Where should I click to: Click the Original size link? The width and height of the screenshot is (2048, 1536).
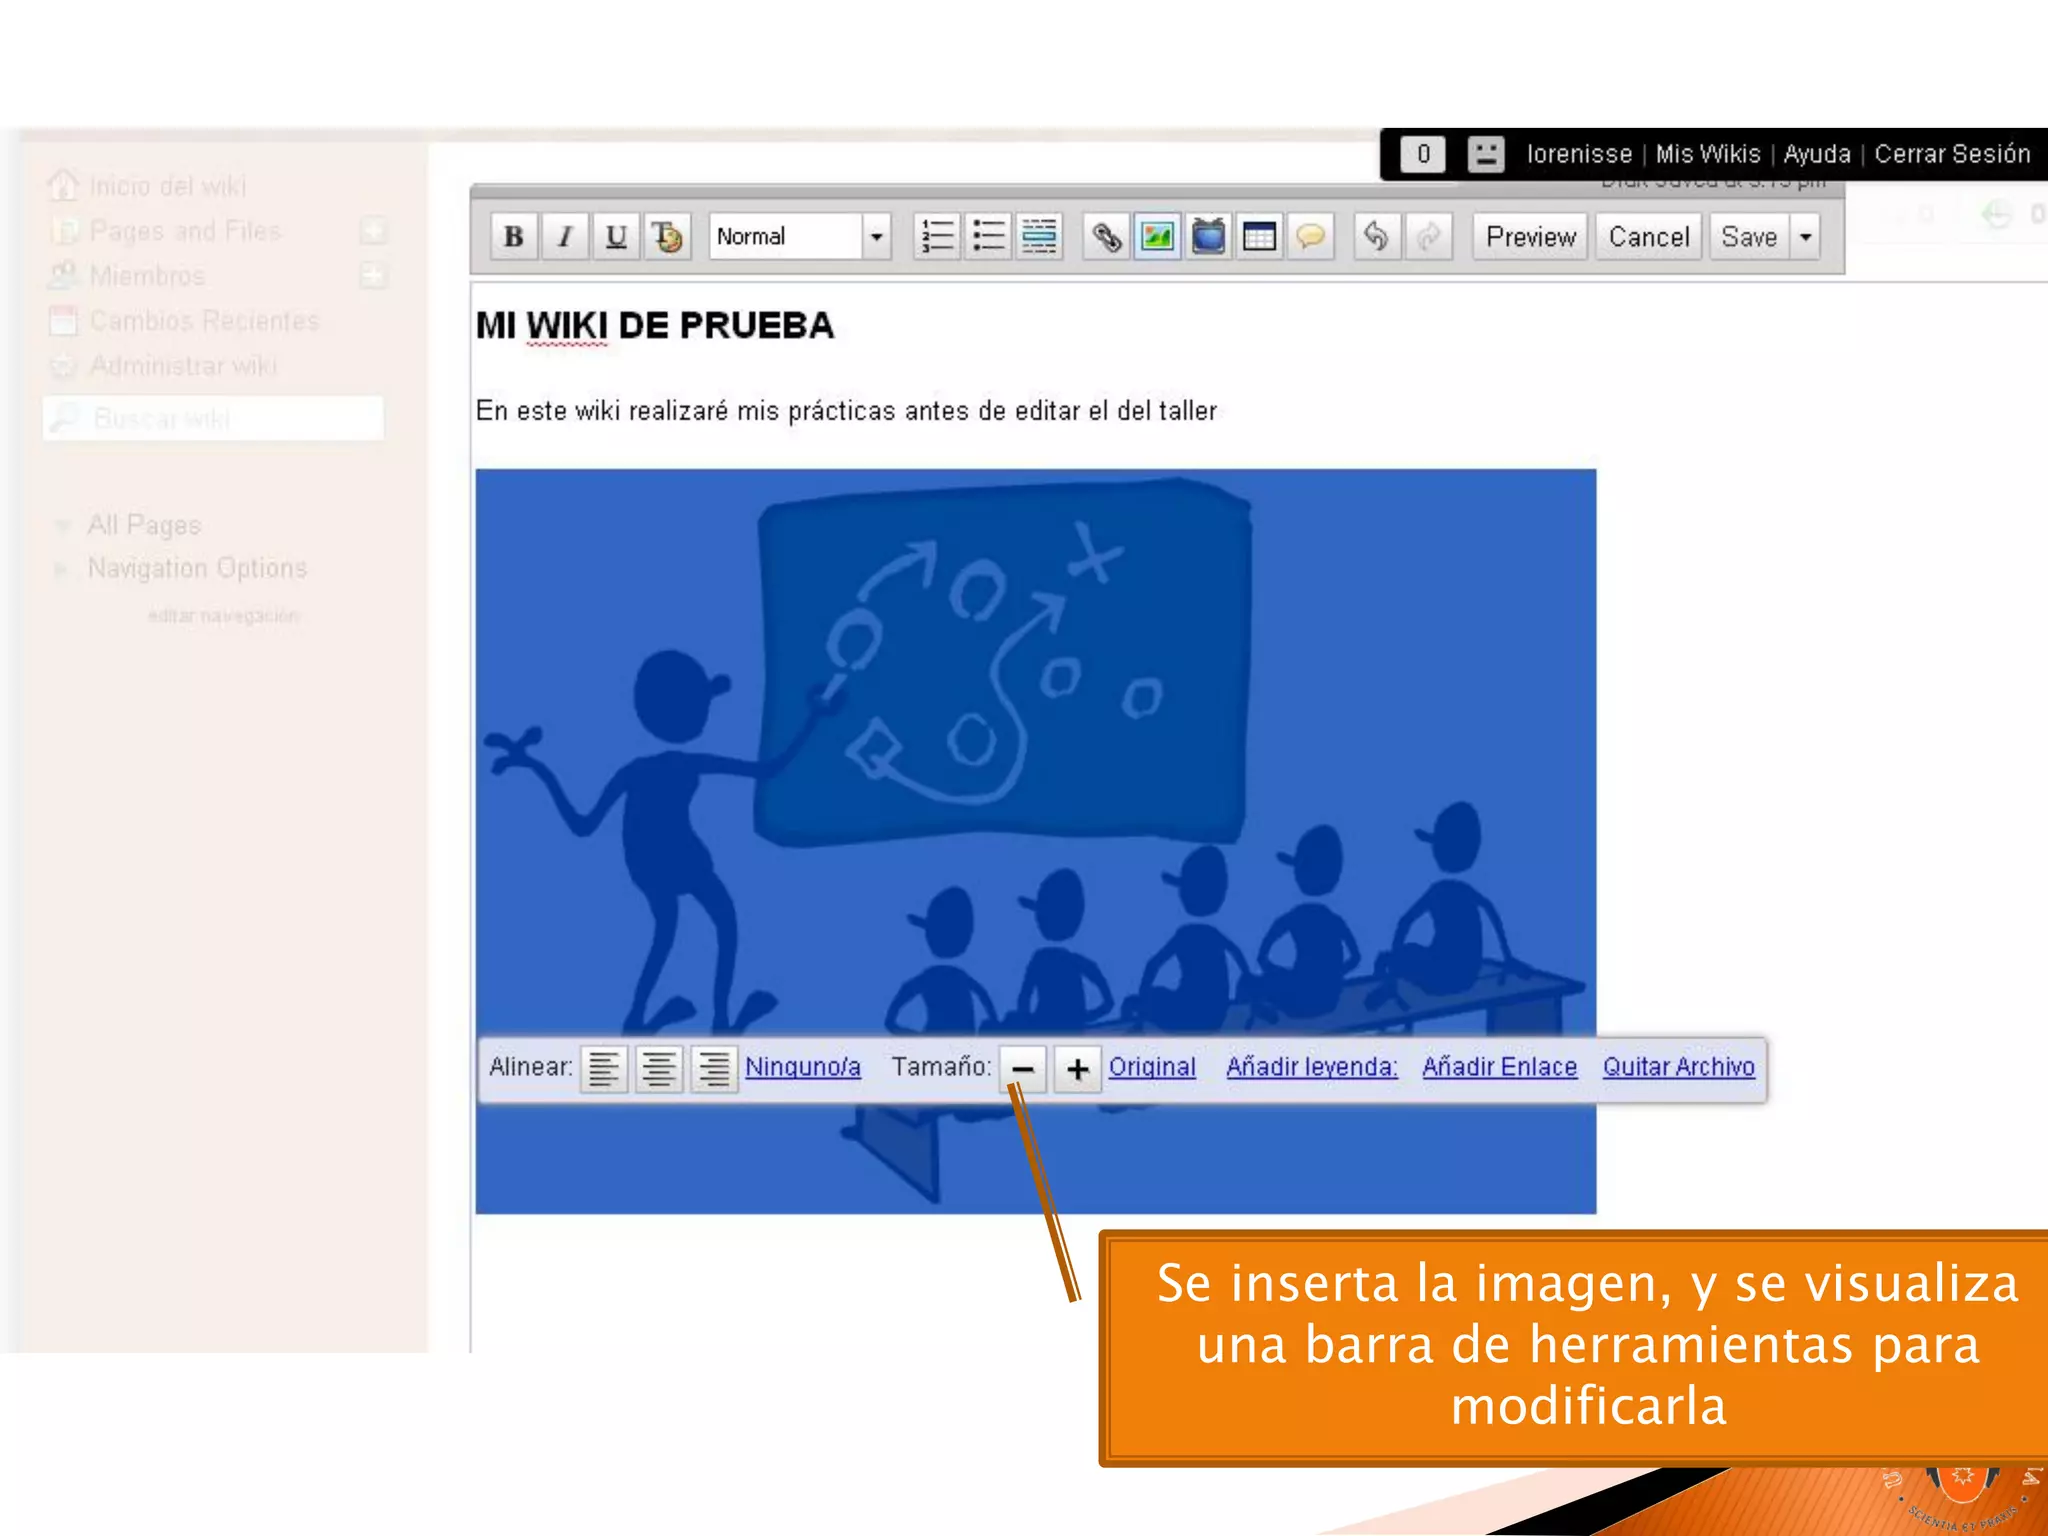click(x=1152, y=1067)
